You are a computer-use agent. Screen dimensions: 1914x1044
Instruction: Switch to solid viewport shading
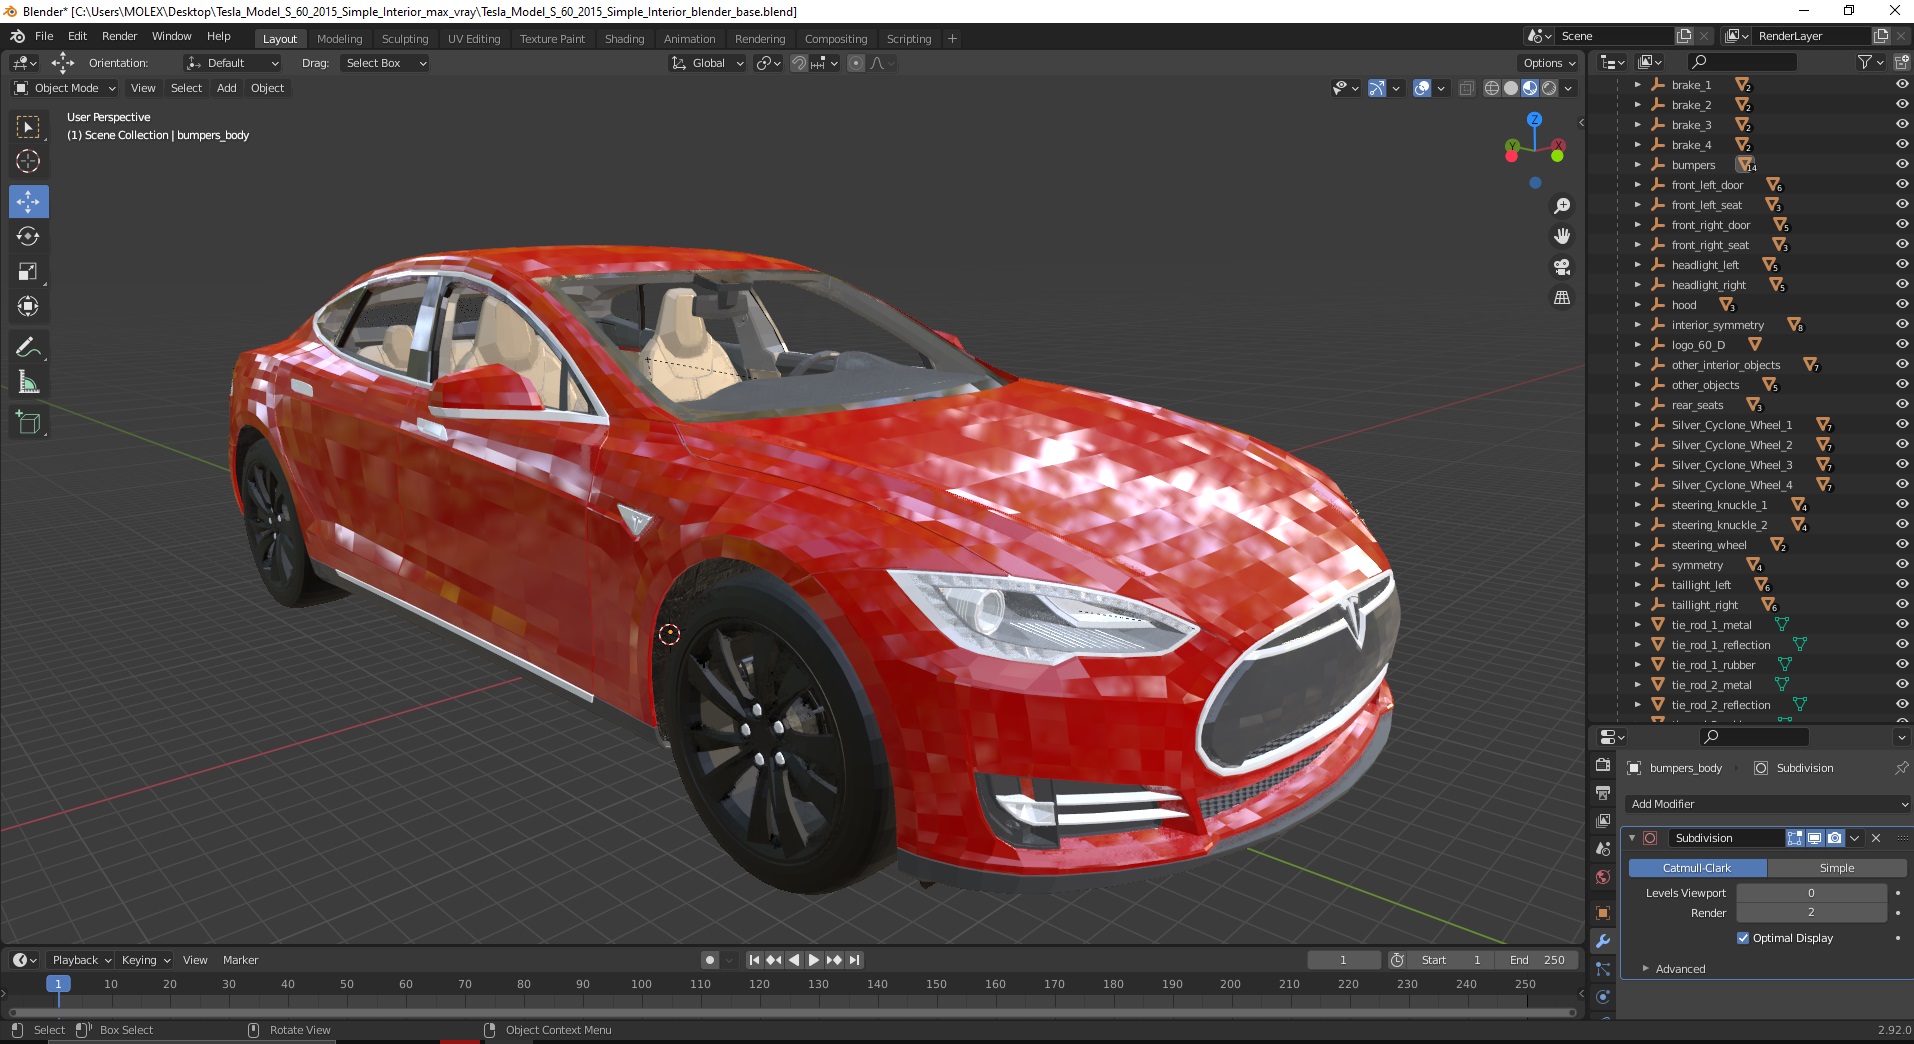(1511, 88)
